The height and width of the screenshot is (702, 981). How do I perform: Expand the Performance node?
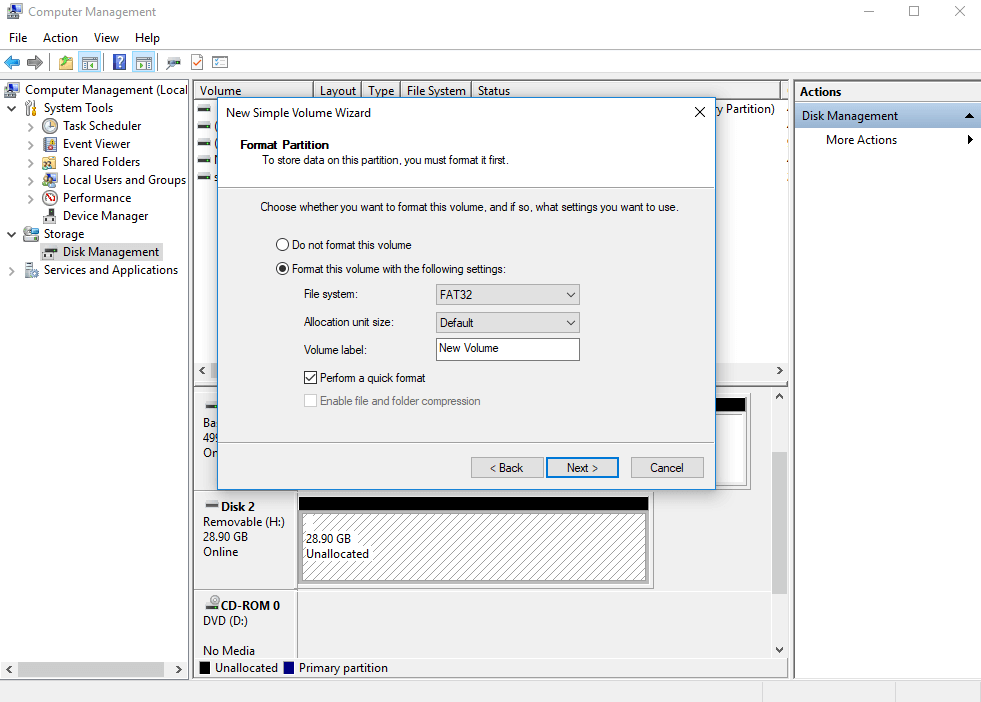point(31,199)
